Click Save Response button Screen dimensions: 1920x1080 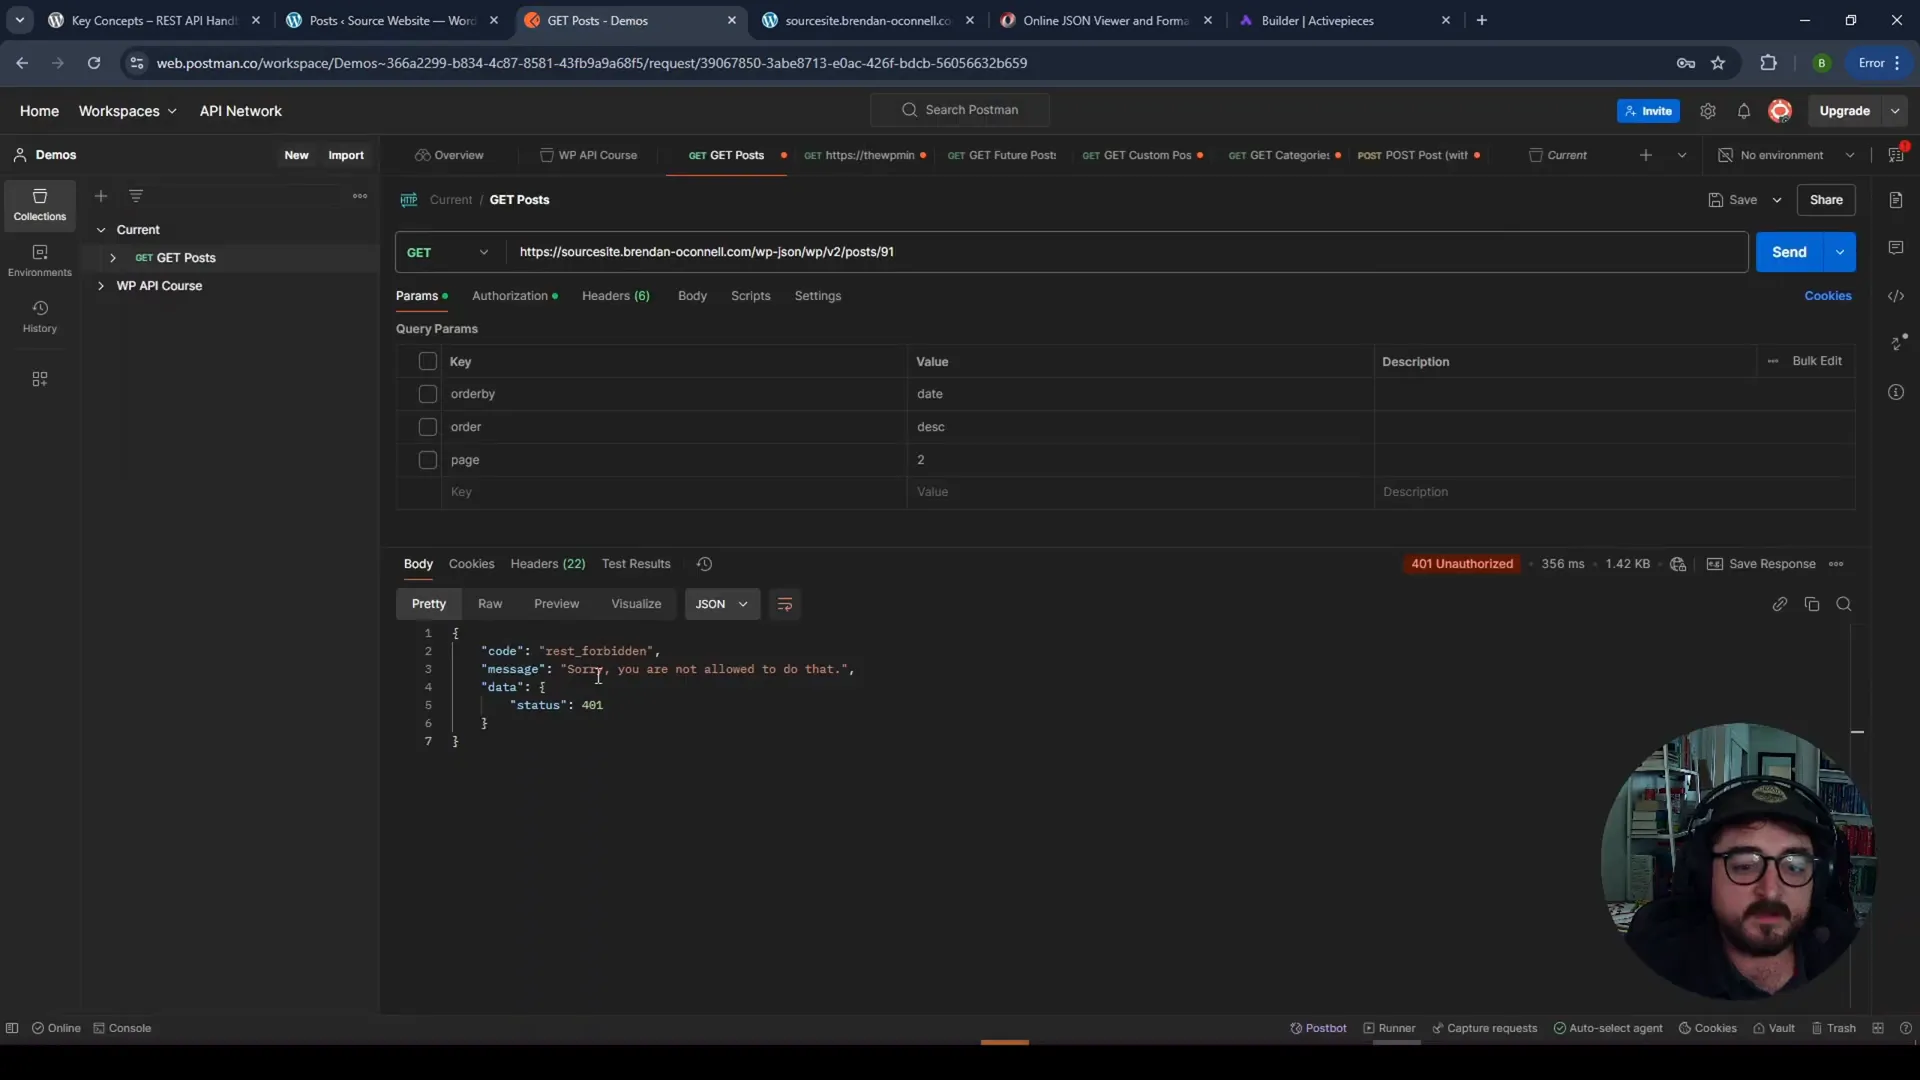tap(1761, 564)
